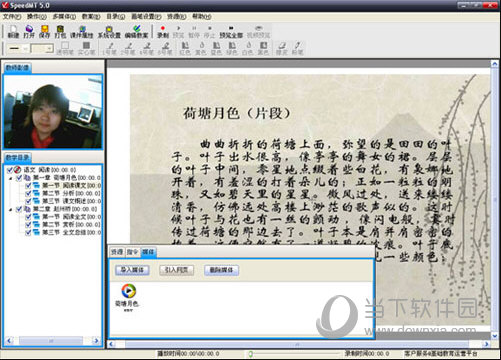Click the 打开 (Open) toolbar icon
The height and width of the screenshot is (360, 501).
click(x=29, y=32)
